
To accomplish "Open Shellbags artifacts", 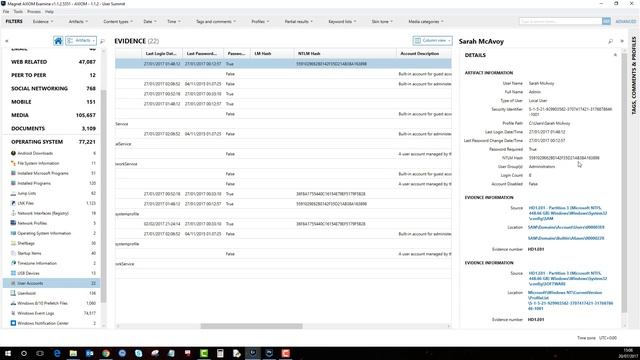I will point(53,243).
